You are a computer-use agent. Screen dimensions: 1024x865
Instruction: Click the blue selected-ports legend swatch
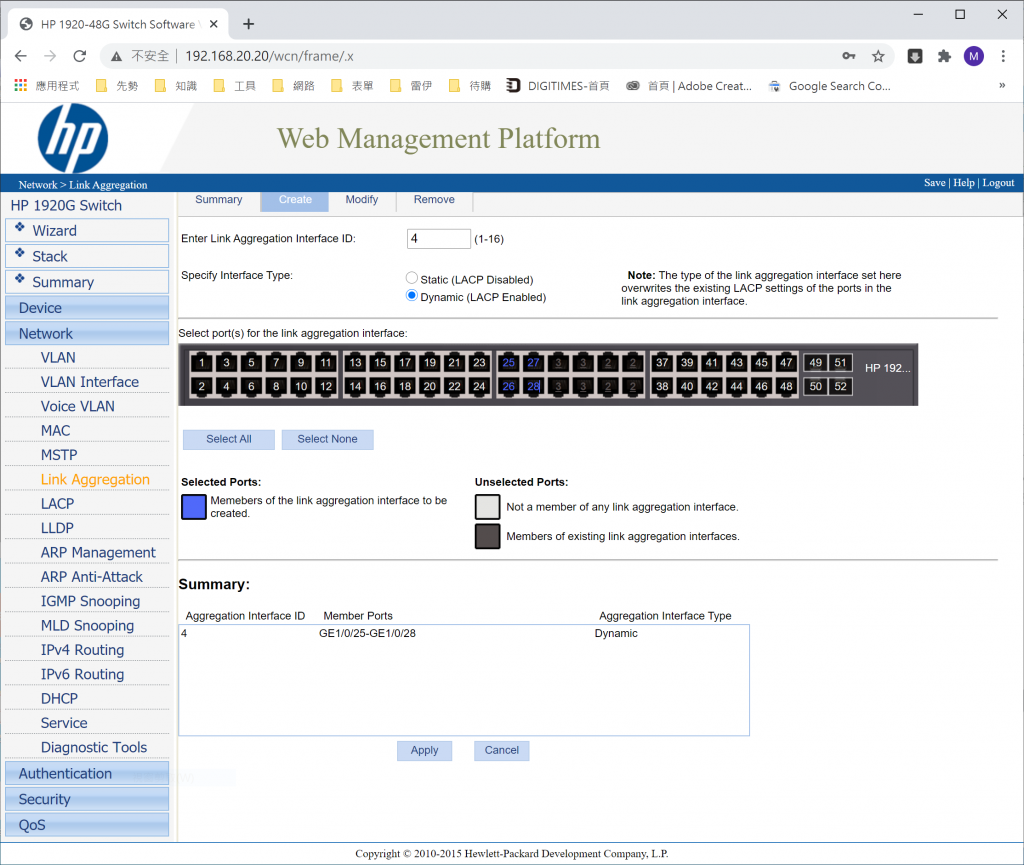(x=194, y=507)
